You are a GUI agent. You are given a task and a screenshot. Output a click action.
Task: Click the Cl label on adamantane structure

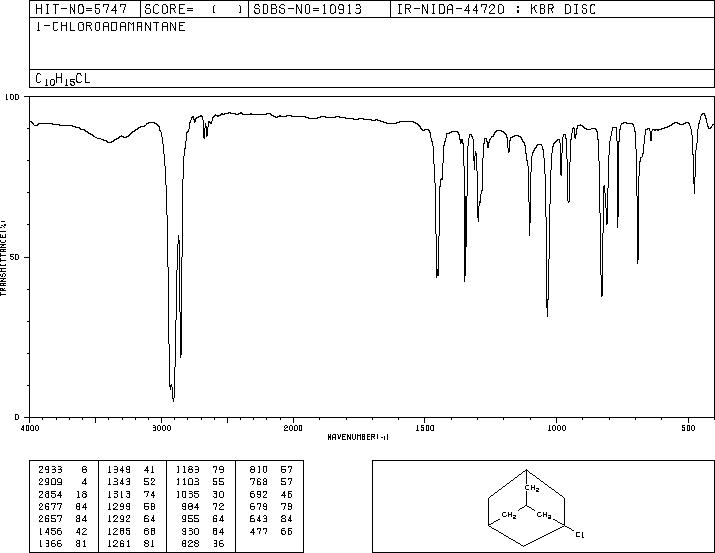point(579,534)
